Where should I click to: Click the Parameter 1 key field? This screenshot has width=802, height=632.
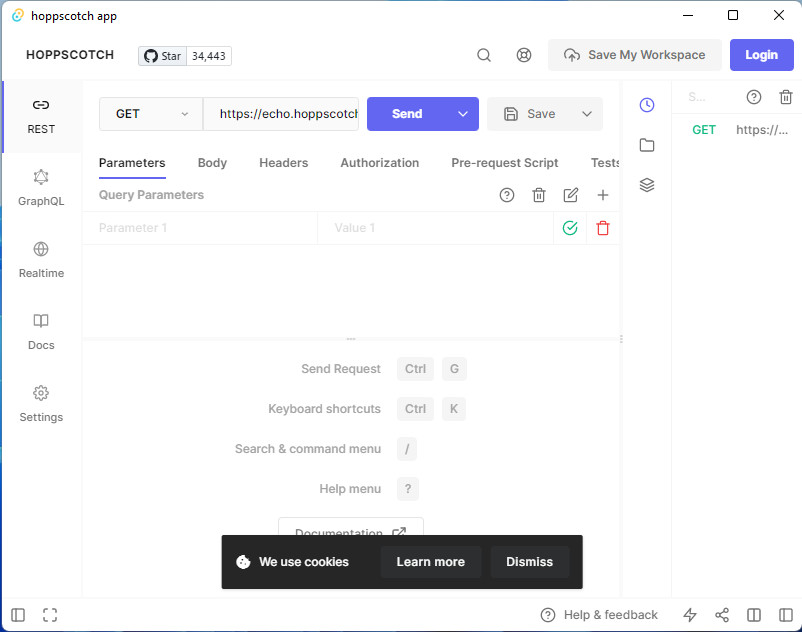pyautogui.click(x=200, y=228)
